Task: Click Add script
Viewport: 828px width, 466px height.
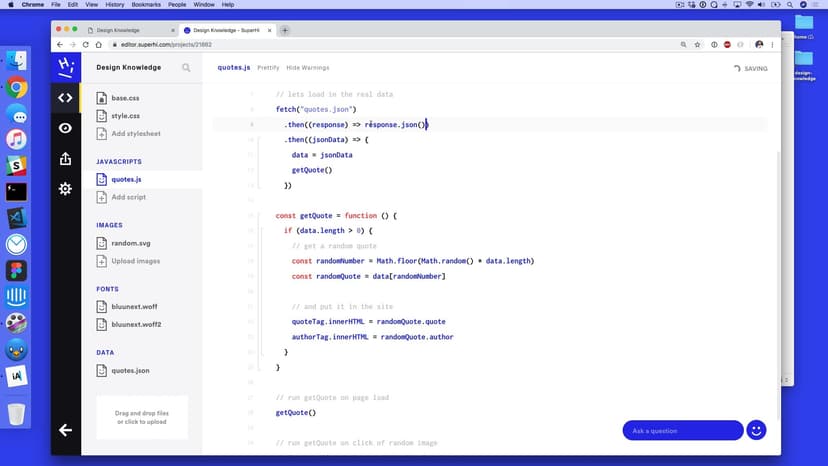Action: (x=128, y=197)
